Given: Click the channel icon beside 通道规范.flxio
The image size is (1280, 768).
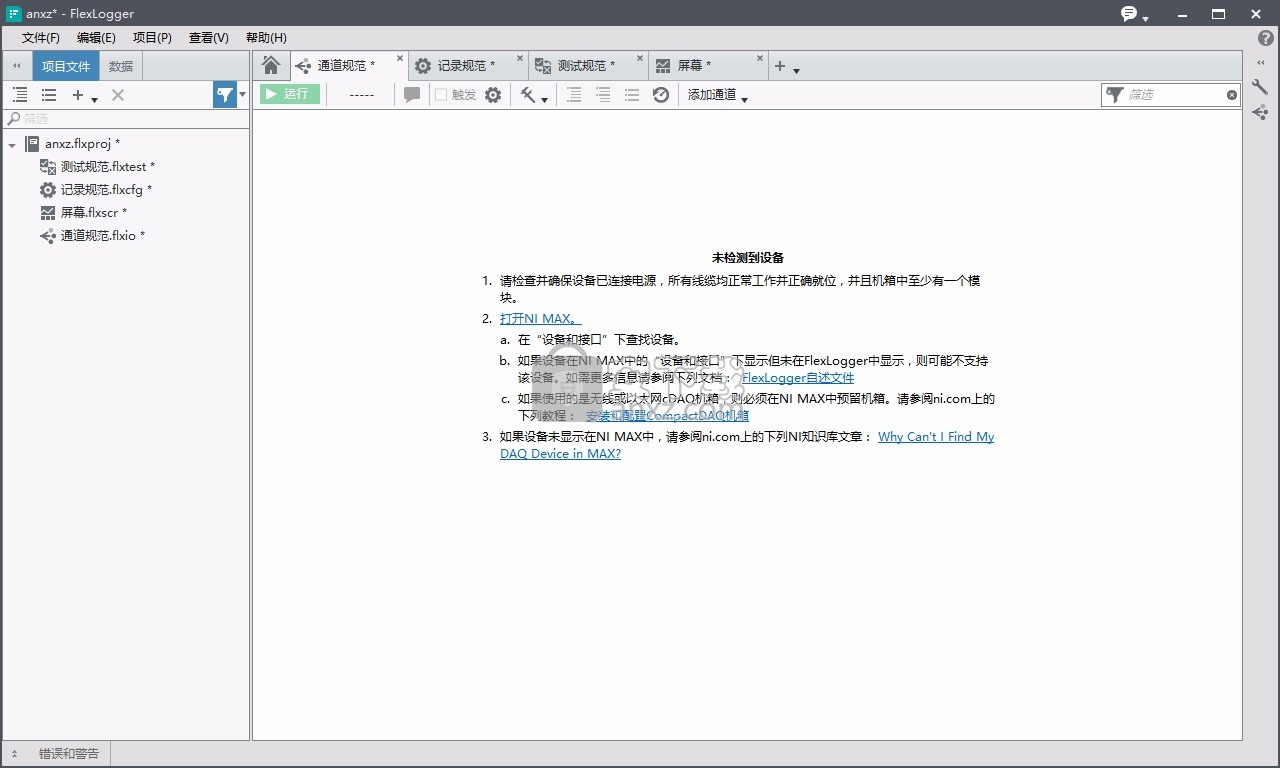Looking at the screenshot, I should coord(48,236).
